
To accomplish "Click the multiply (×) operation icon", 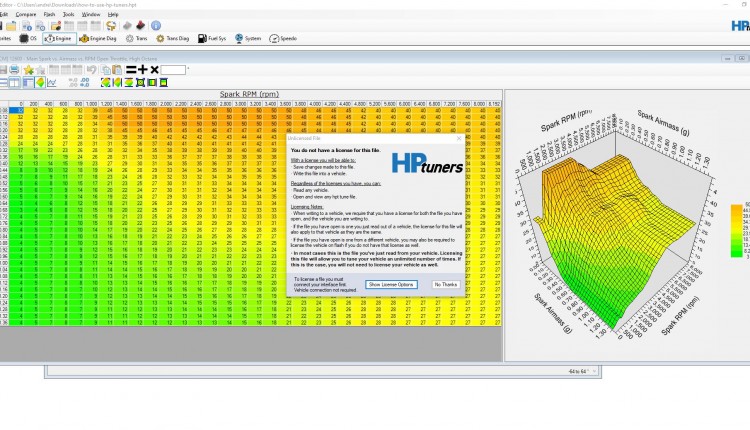I will (x=154, y=69).
